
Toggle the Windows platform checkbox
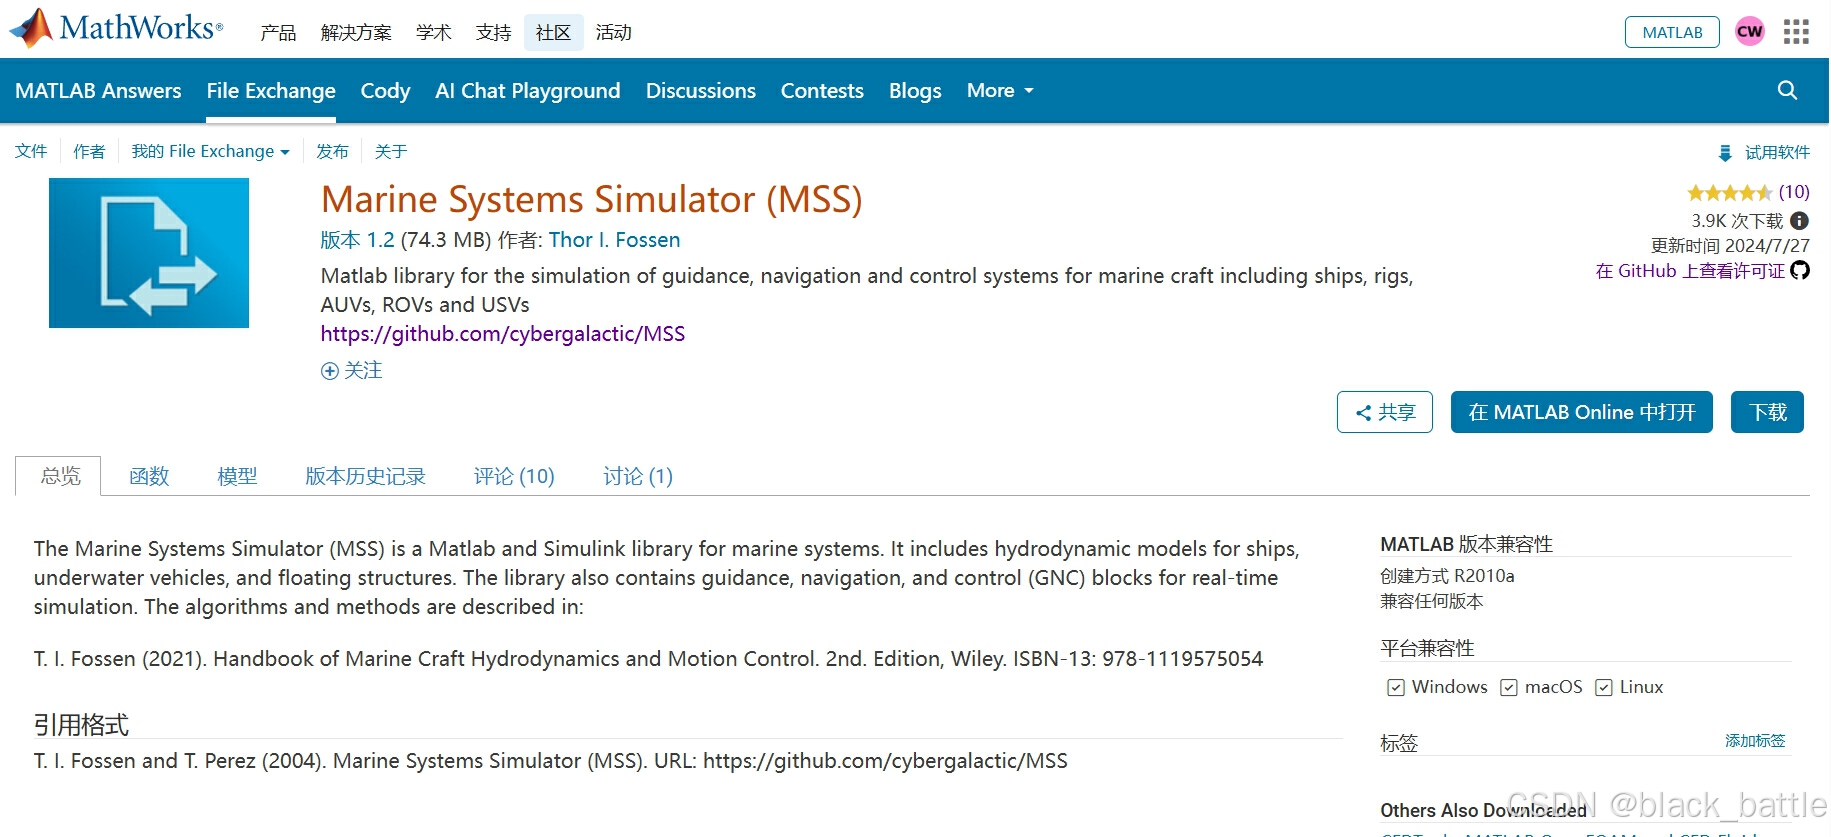pyautogui.click(x=1396, y=688)
